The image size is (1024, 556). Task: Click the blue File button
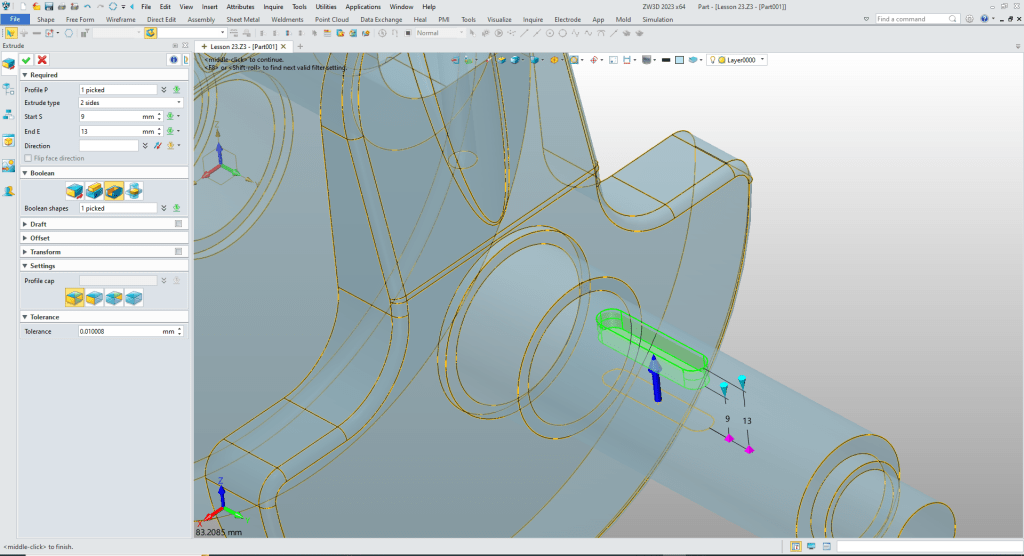[x=15, y=19]
